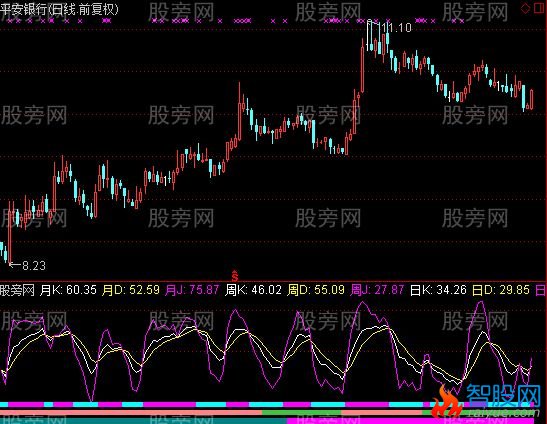The height and width of the screenshot is (424, 547).
Task: Select the 周D: 55.09 indicator value
Action: (316, 290)
